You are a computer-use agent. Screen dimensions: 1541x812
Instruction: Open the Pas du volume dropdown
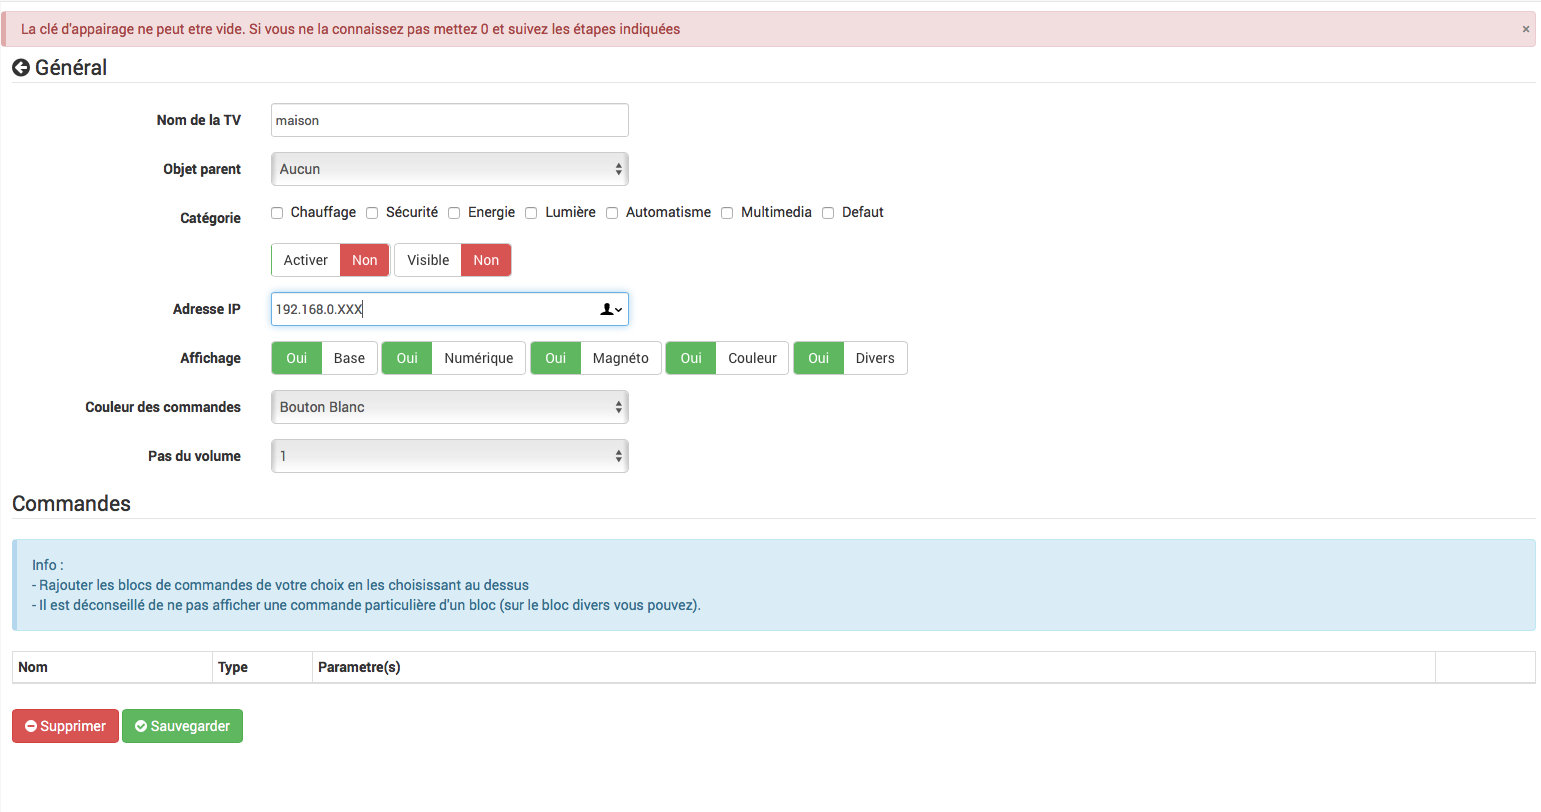pyautogui.click(x=450, y=456)
